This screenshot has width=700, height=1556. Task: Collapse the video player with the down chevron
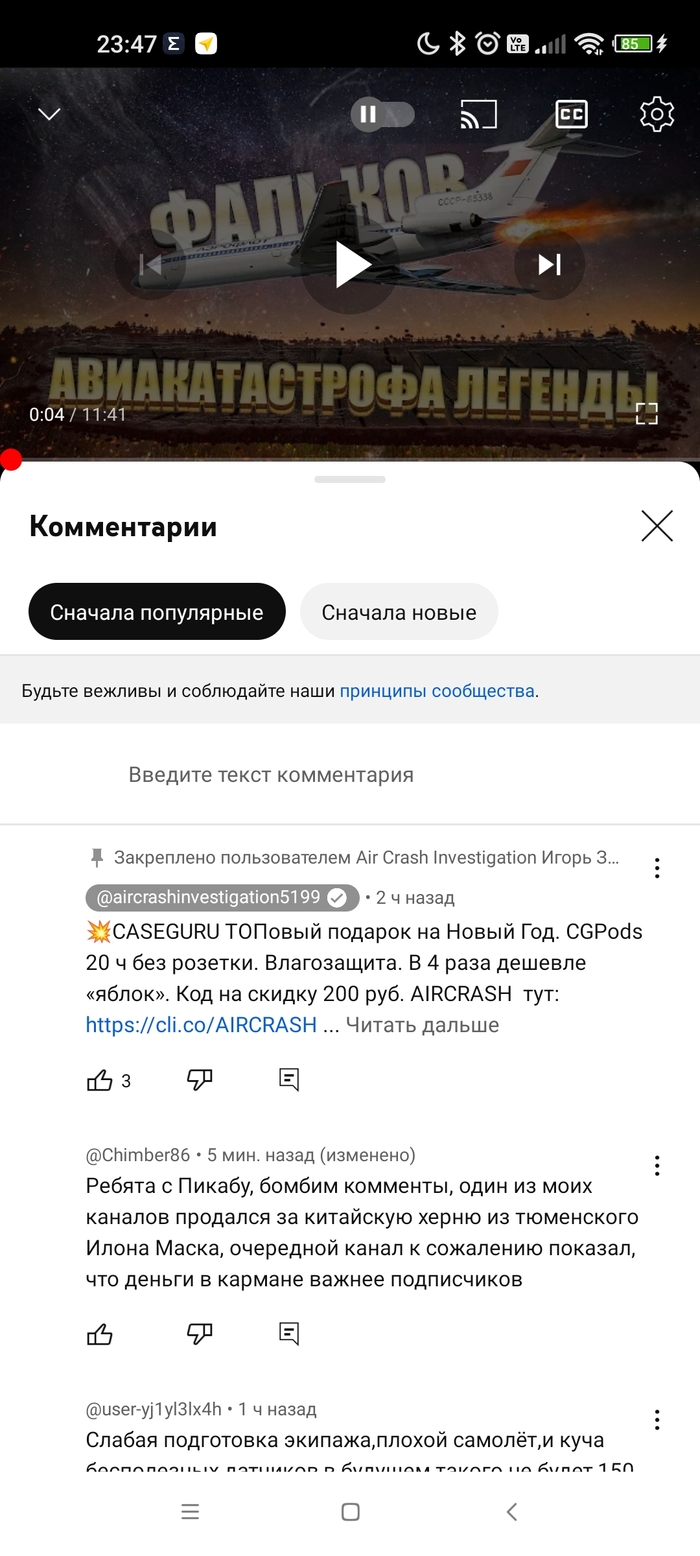tap(49, 114)
